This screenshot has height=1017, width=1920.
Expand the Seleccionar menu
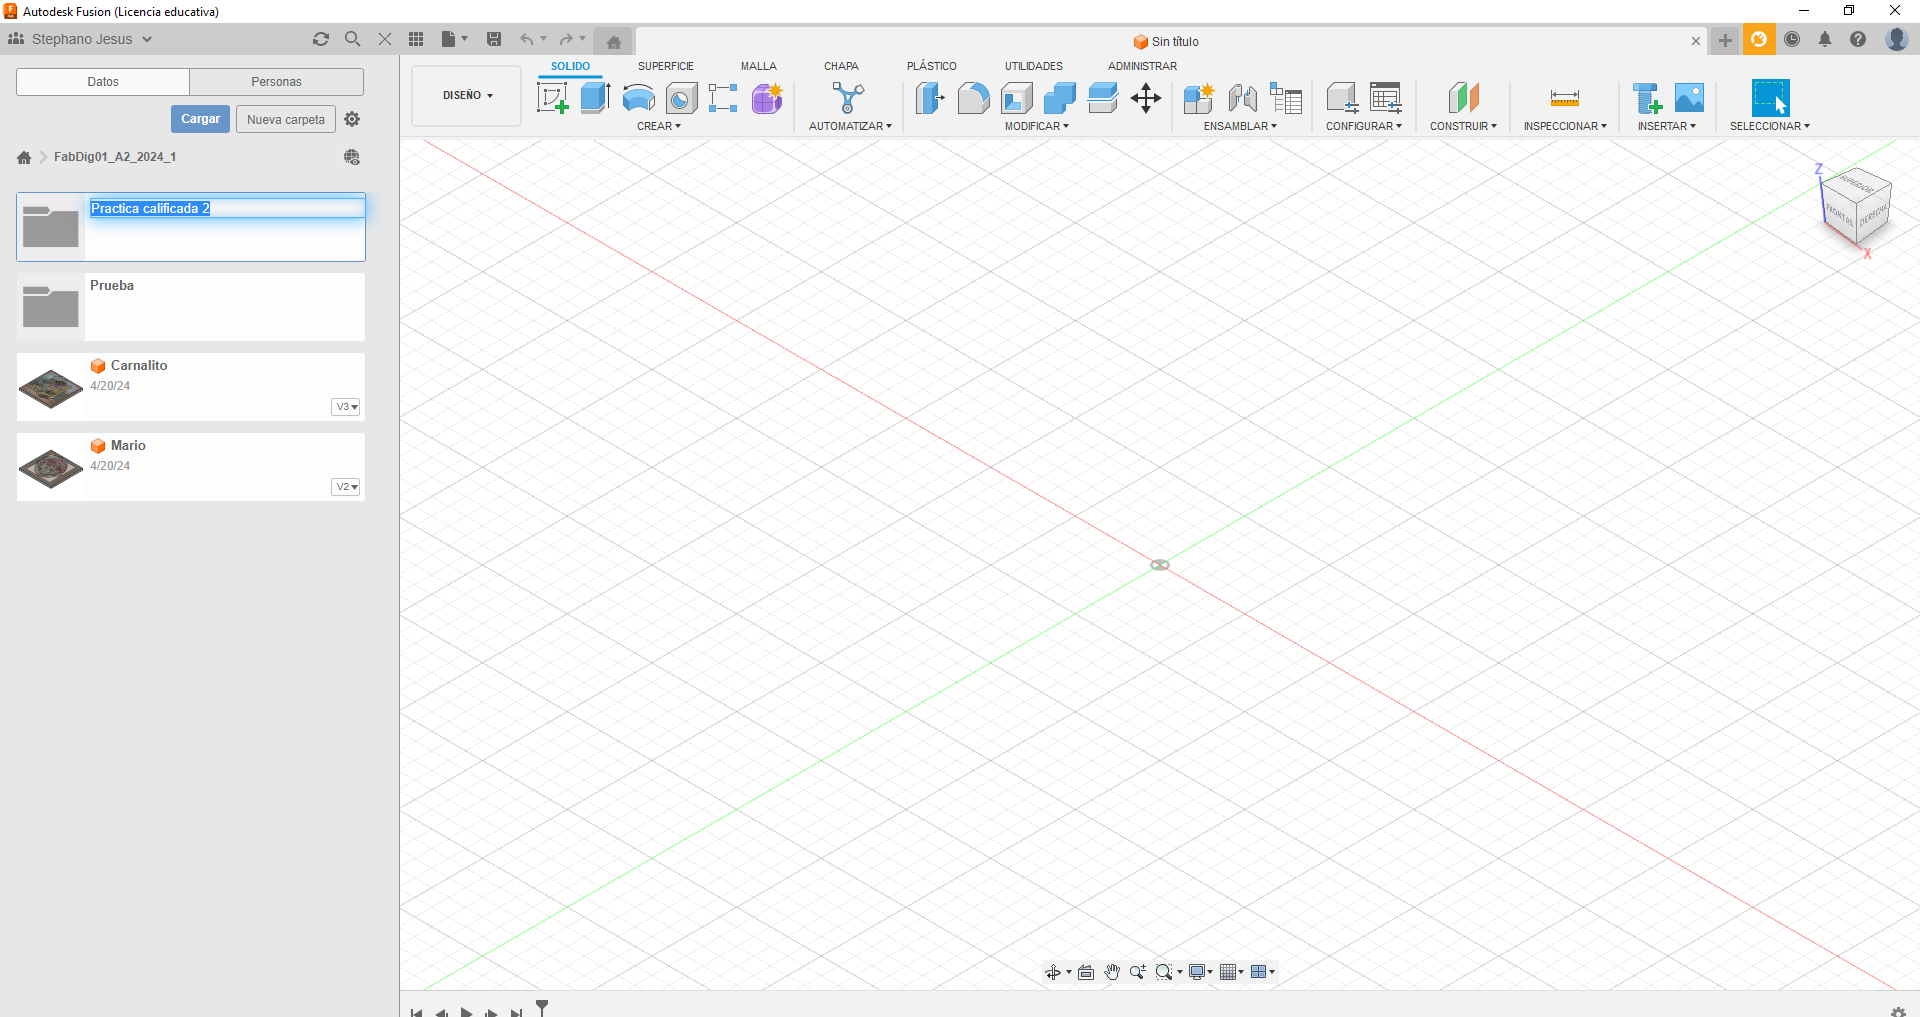1770,126
